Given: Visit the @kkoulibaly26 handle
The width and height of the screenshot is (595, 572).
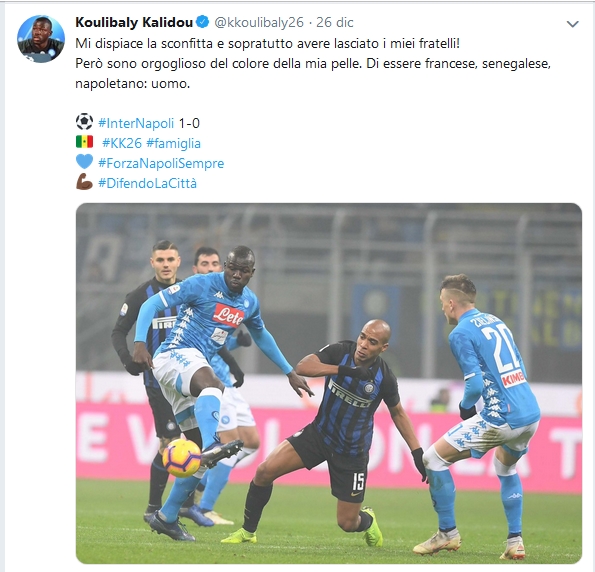Looking at the screenshot, I should (259, 22).
